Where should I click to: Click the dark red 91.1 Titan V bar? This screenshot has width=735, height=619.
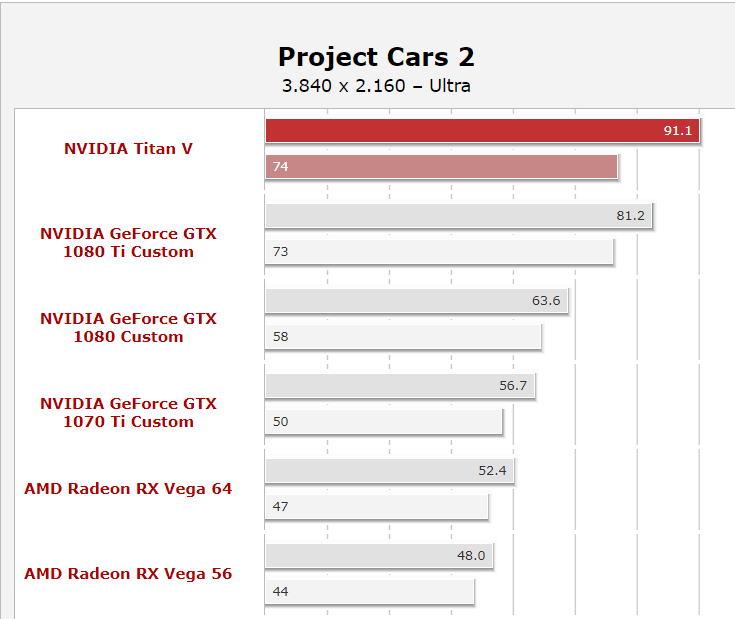pyautogui.click(x=482, y=131)
